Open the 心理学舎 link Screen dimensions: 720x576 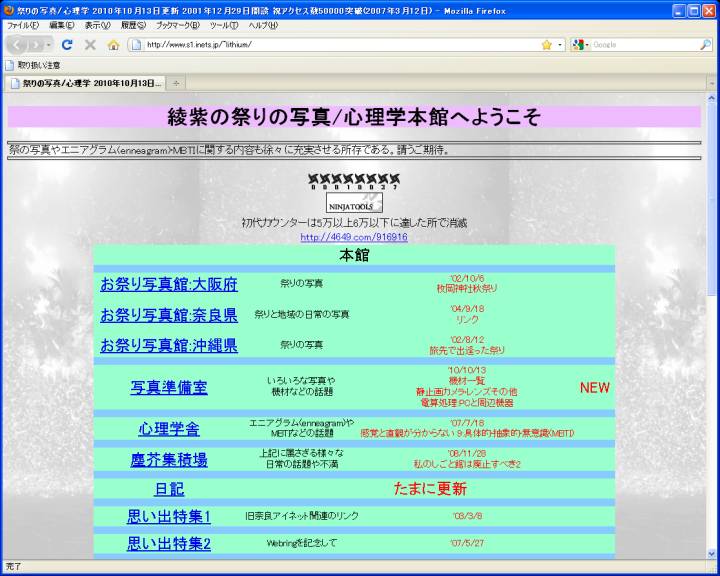point(169,429)
